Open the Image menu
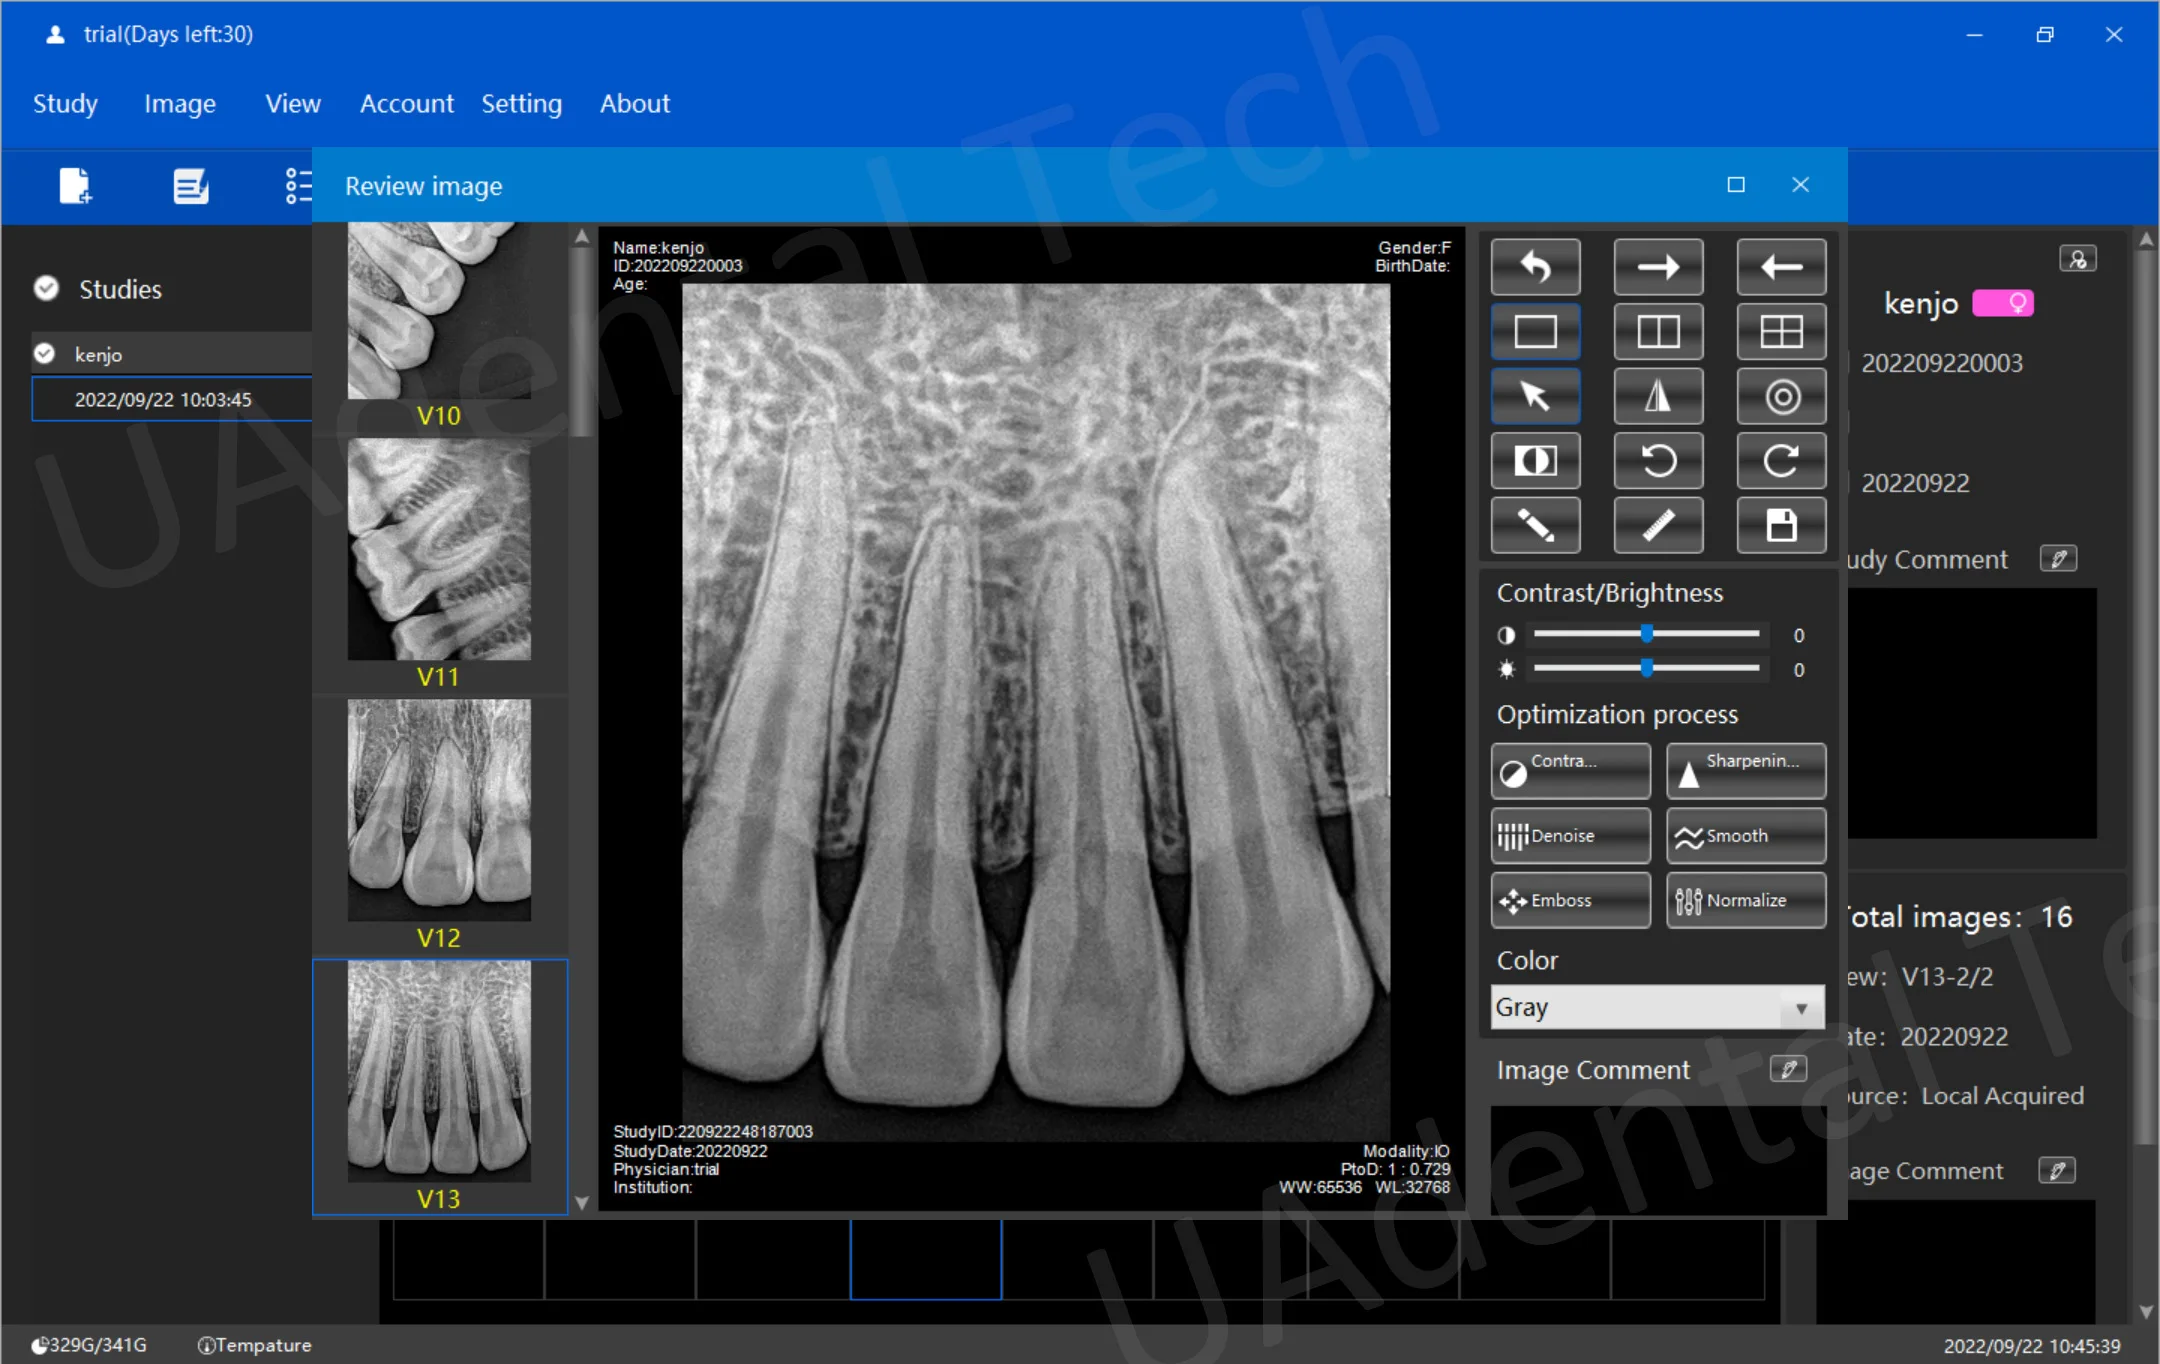This screenshot has height=1364, width=2160. (179, 103)
